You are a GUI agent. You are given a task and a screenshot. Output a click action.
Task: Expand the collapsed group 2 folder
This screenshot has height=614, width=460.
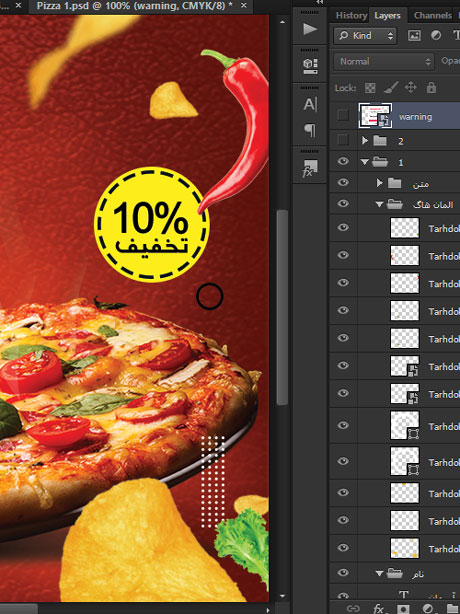point(365,140)
